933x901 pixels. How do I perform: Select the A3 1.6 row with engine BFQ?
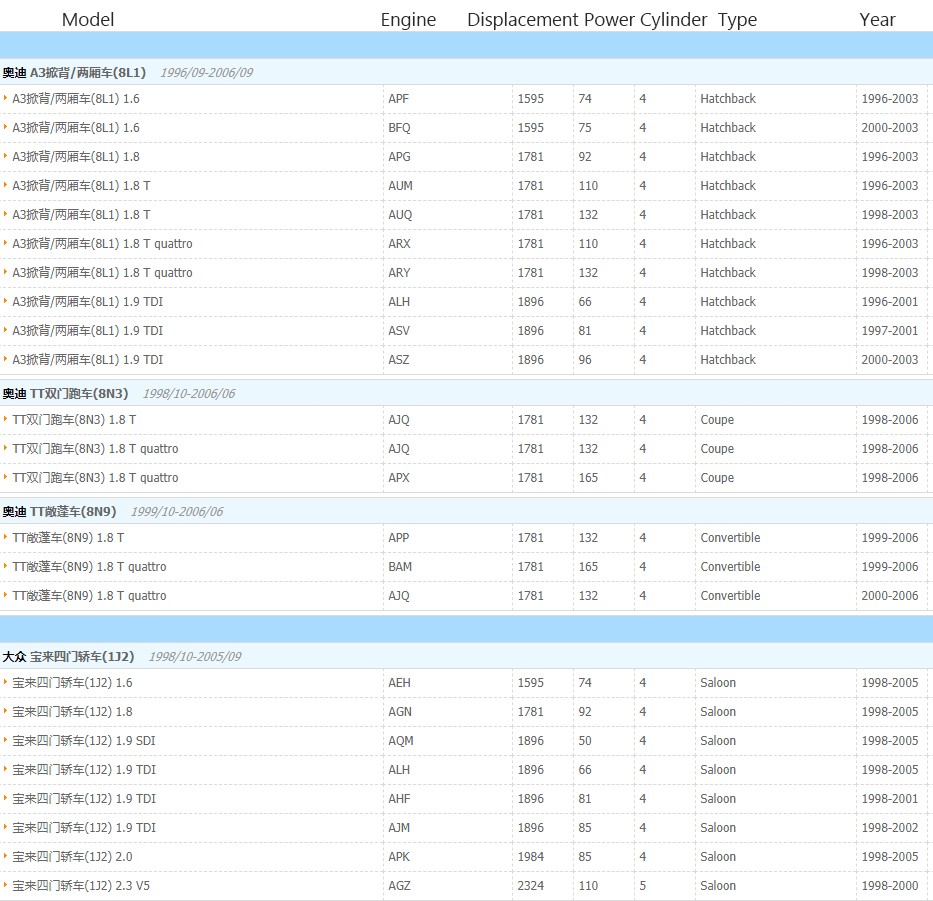coord(464,127)
